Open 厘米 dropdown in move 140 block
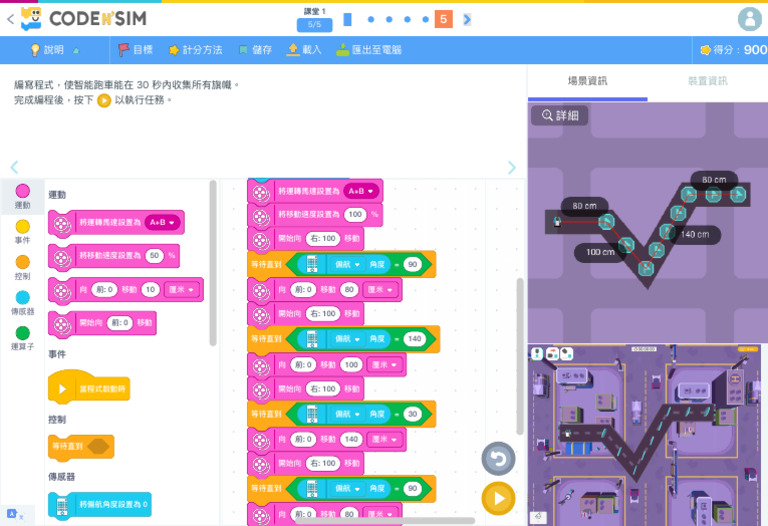This screenshot has height=526, width=768. click(x=384, y=439)
